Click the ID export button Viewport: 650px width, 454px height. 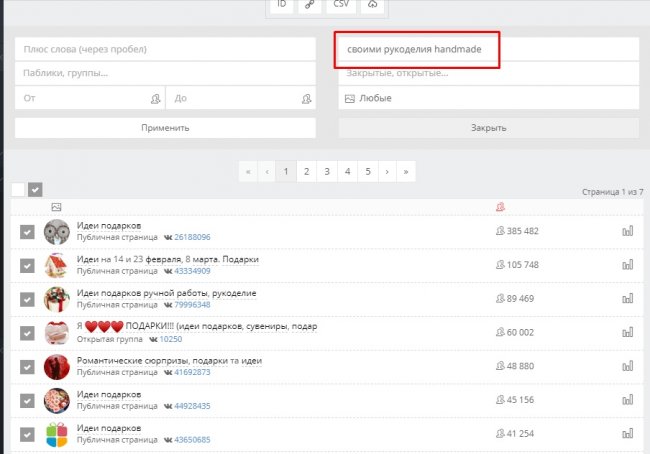(x=283, y=5)
